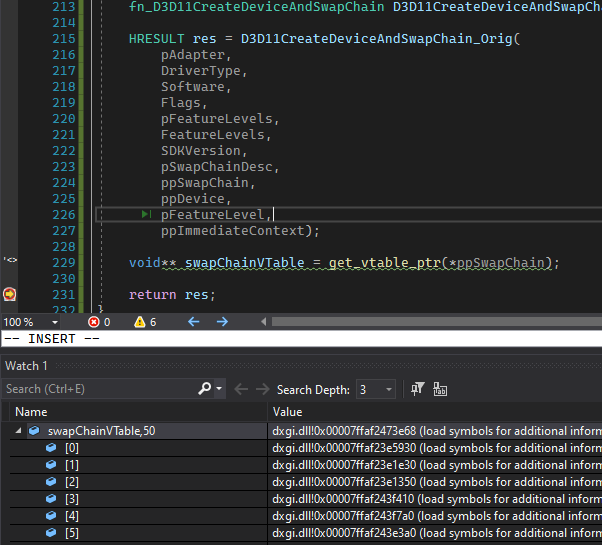Click the Watch 1 panel title

27,365
